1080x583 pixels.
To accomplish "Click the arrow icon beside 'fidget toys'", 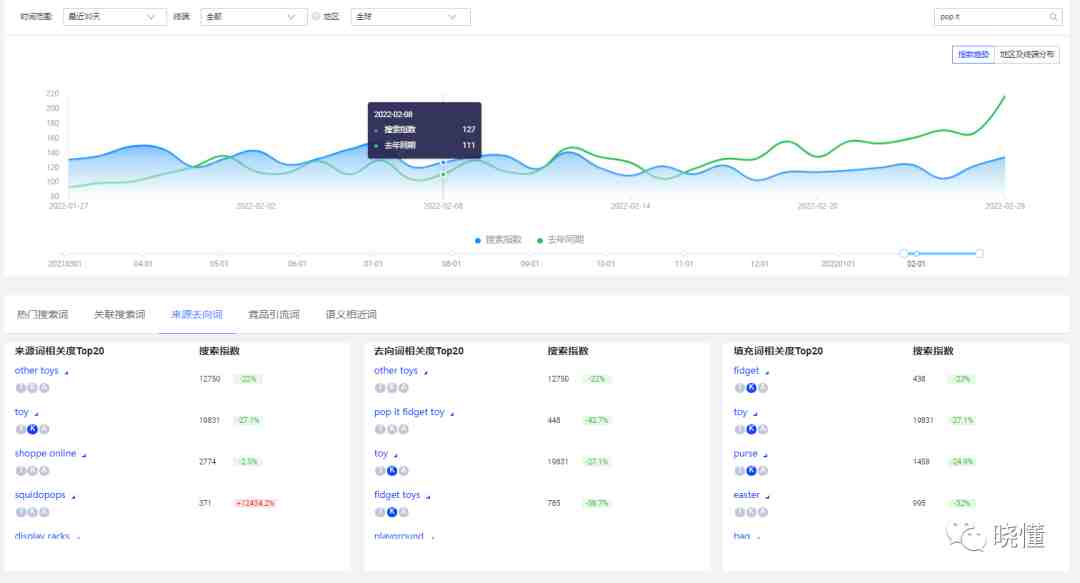I will click(428, 496).
